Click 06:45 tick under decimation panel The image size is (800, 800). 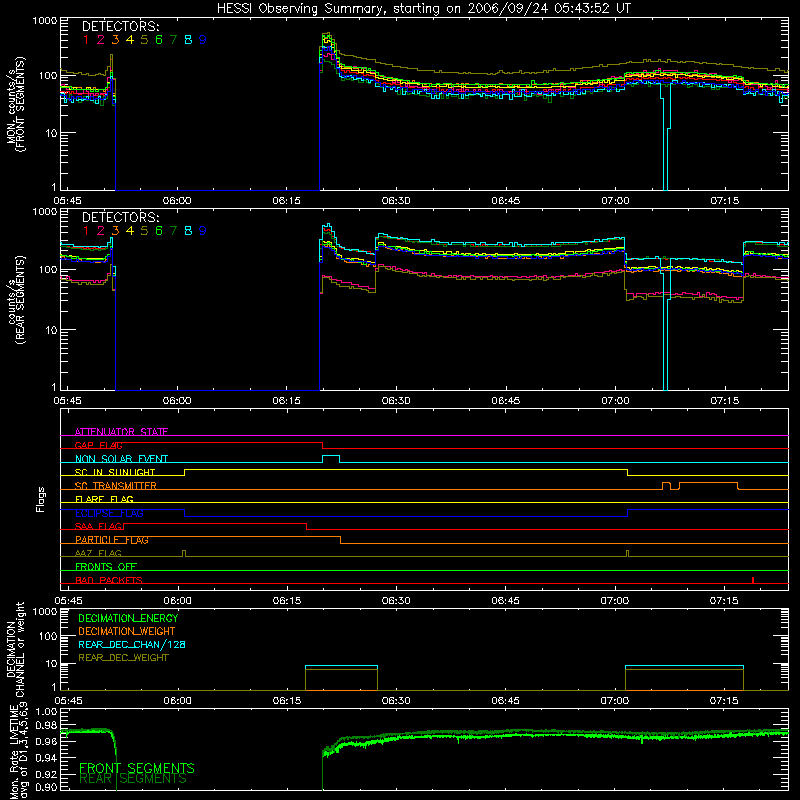tap(505, 701)
